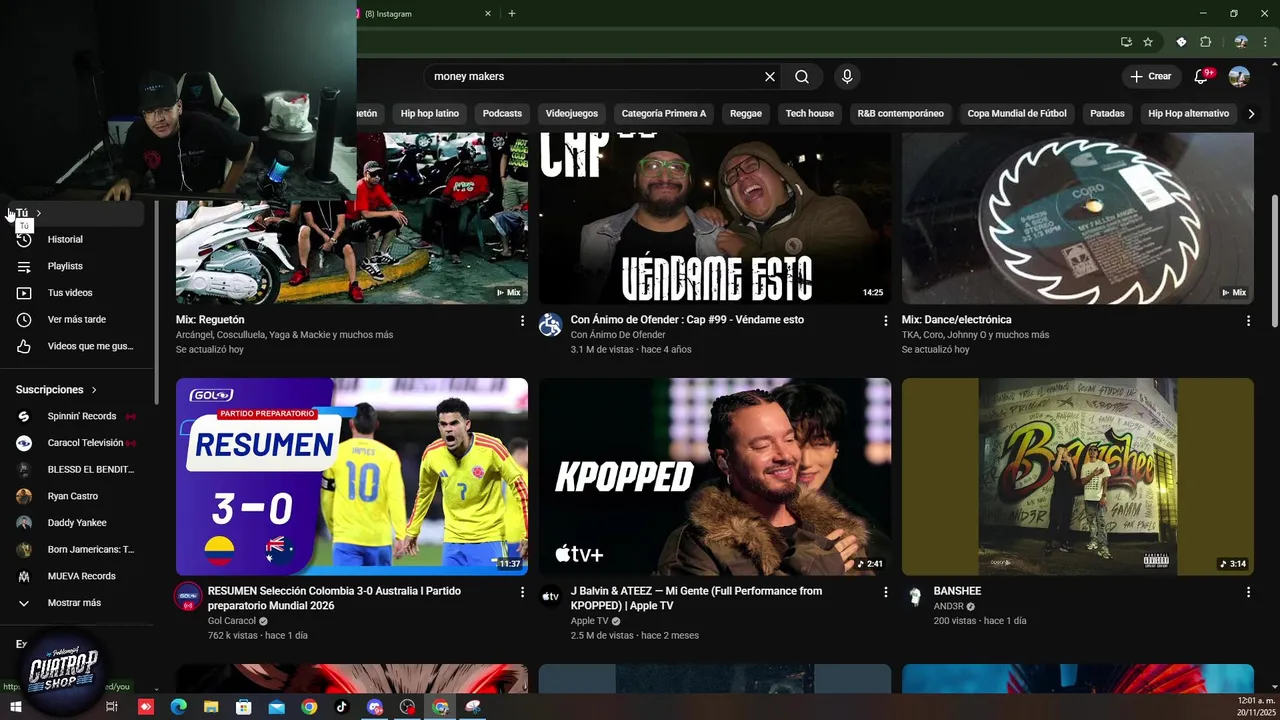Expand Mostrar más in subscriptions
Screen dimensions: 1280x720
click(x=74, y=603)
